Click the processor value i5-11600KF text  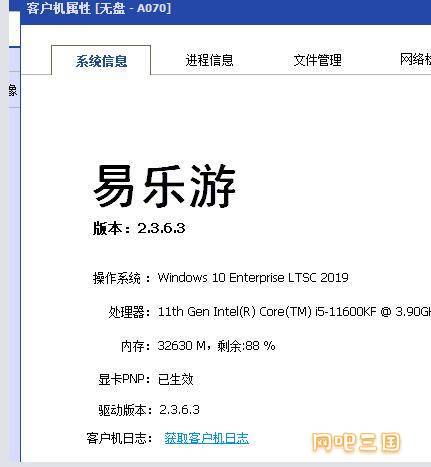pyautogui.click(x=345, y=312)
